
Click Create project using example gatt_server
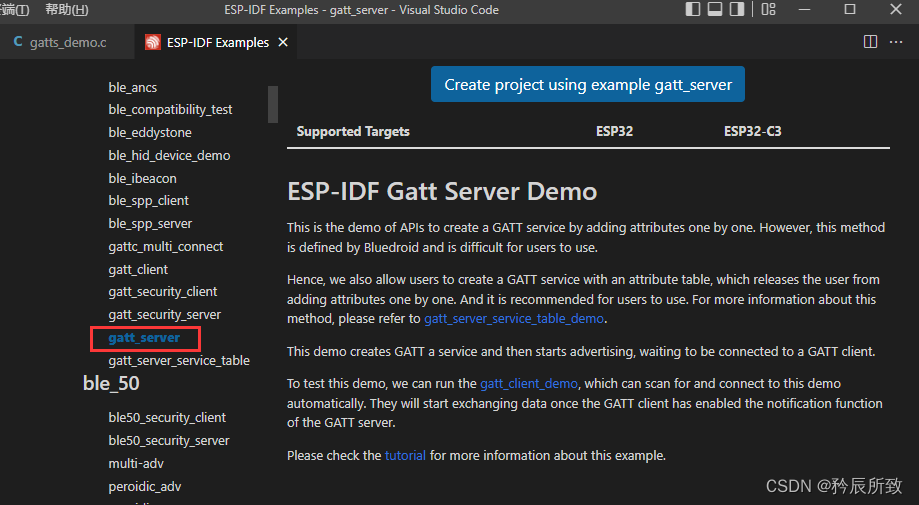click(x=588, y=85)
